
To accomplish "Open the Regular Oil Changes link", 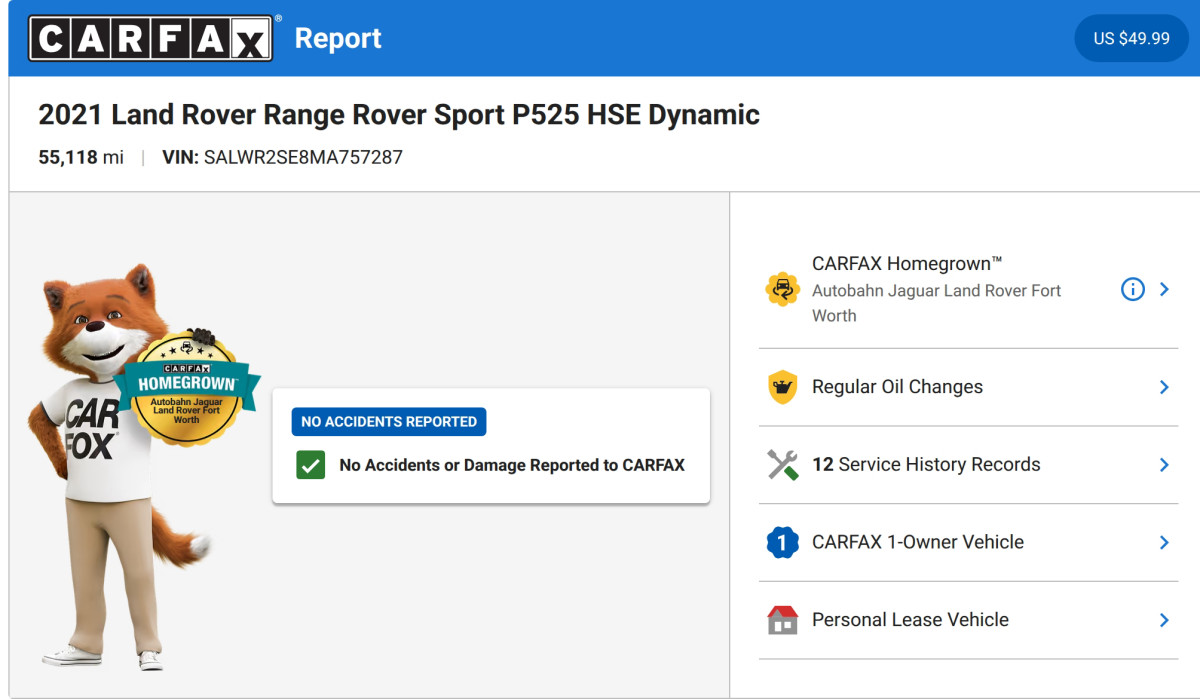I will coord(897,387).
